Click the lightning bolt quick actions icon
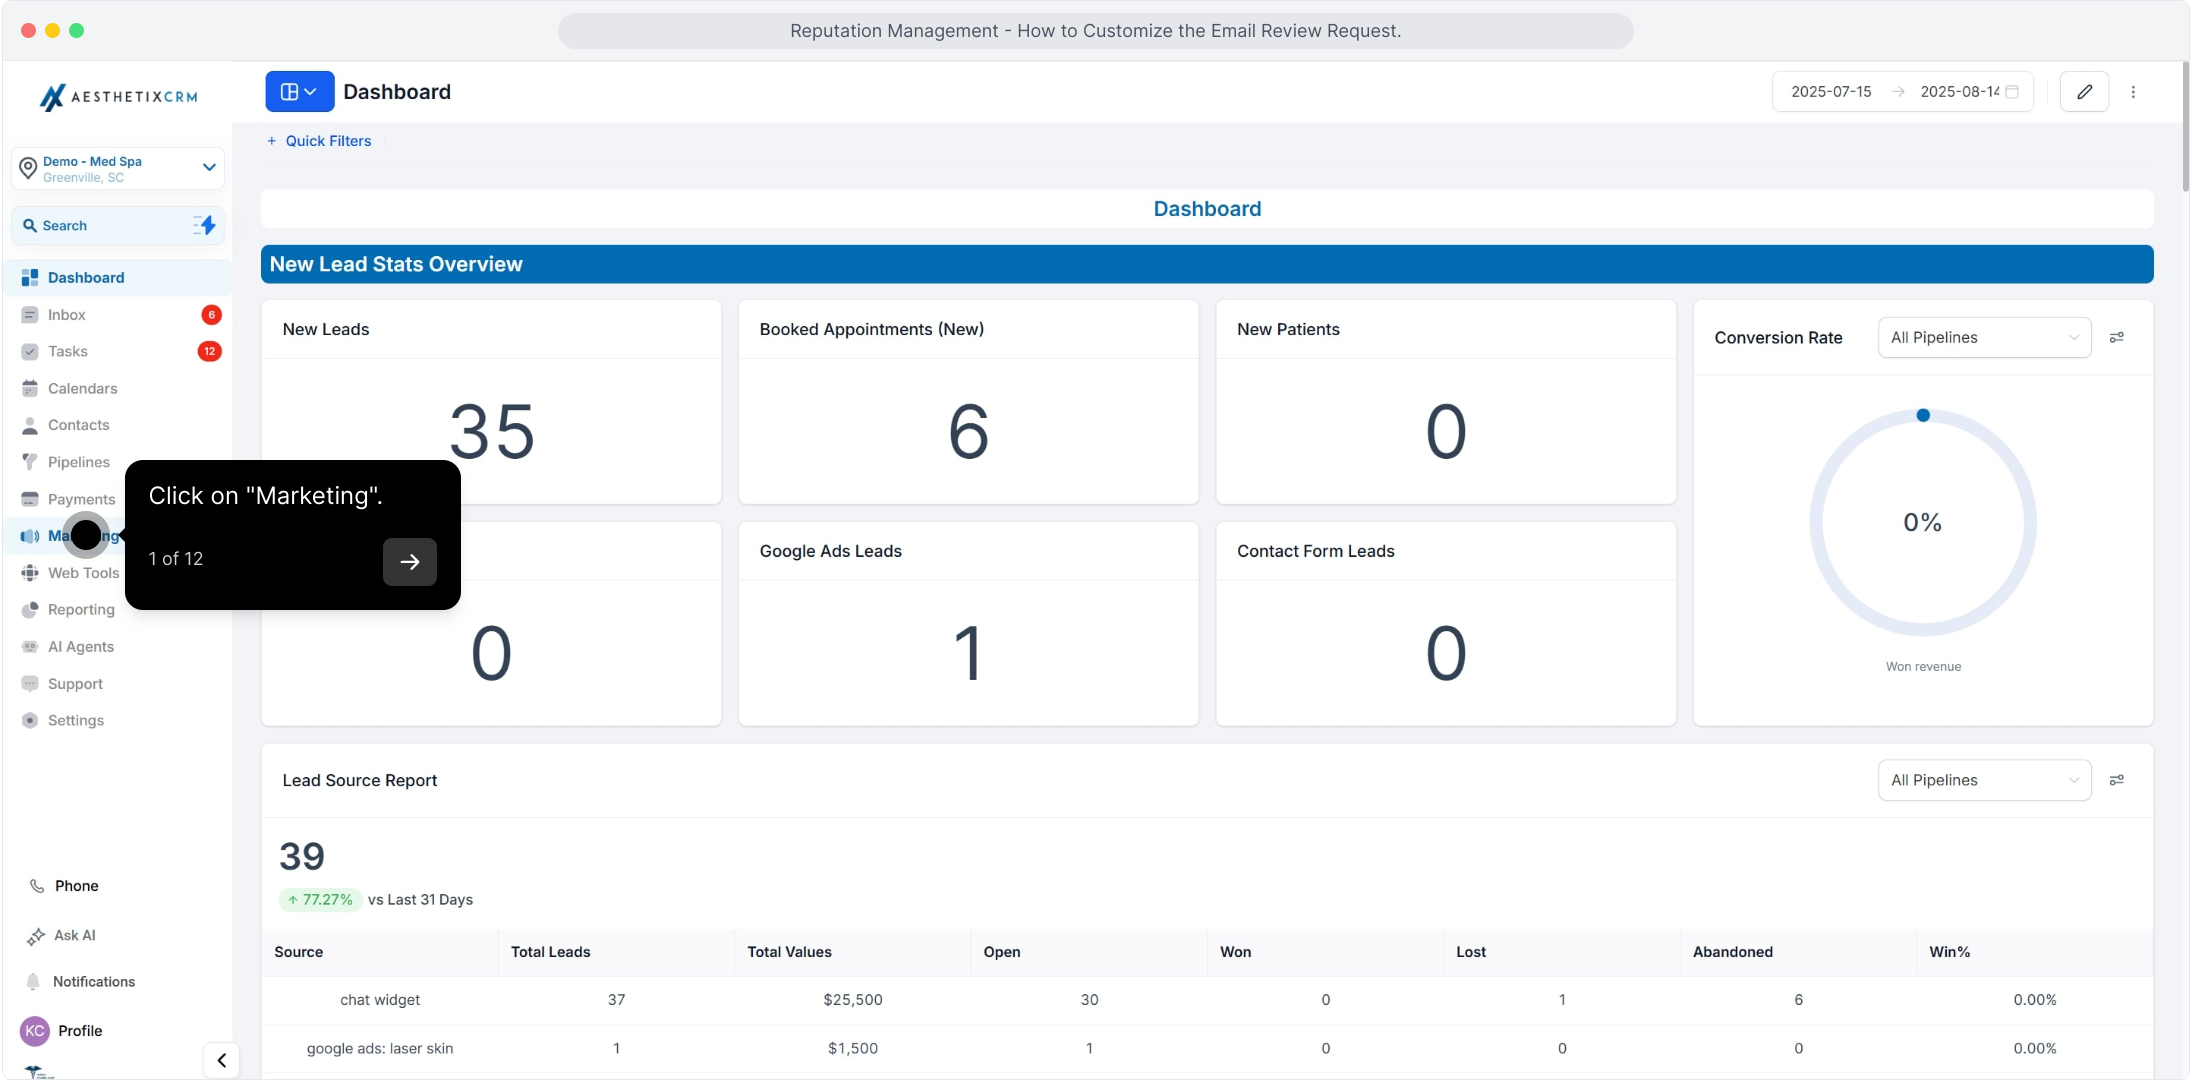 click(x=205, y=225)
